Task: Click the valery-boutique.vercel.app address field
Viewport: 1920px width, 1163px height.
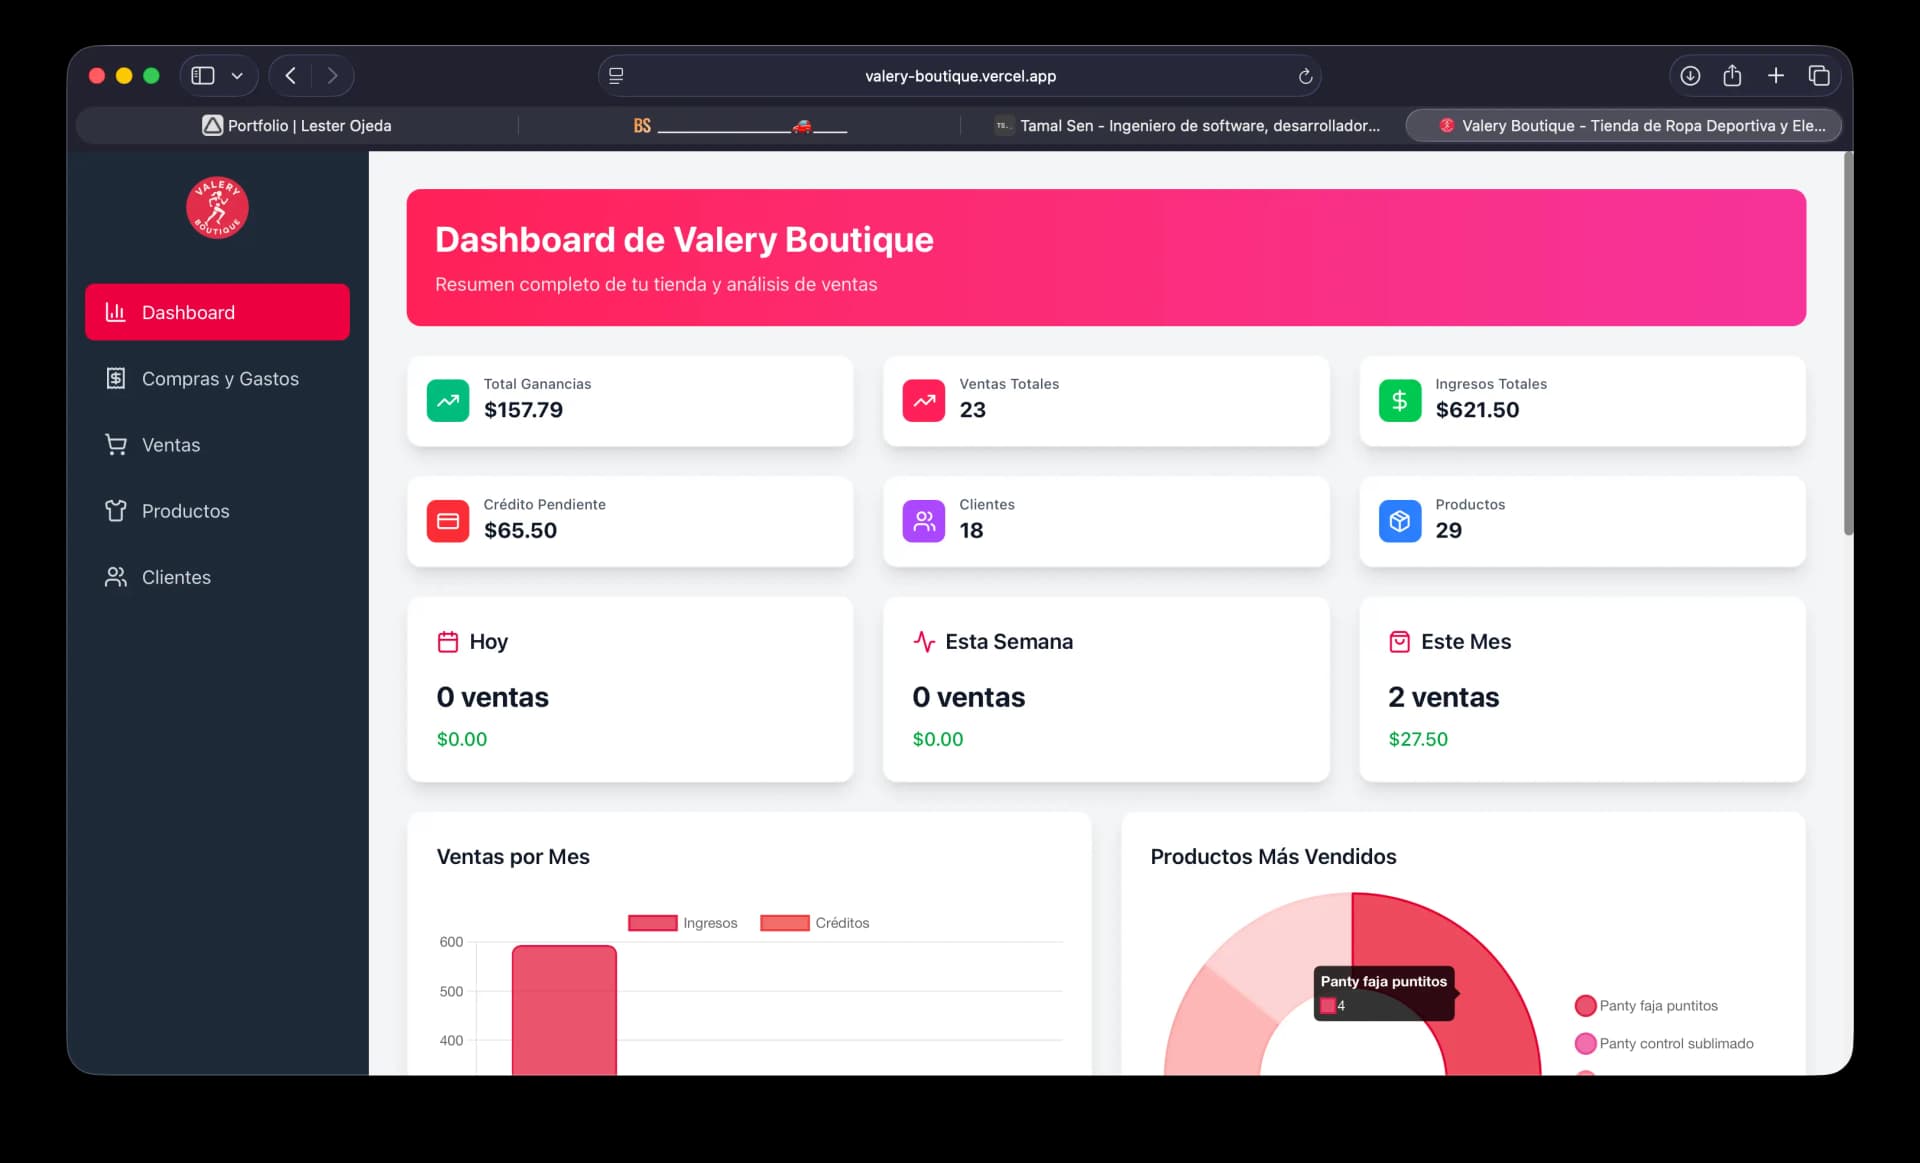Action: [959, 76]
